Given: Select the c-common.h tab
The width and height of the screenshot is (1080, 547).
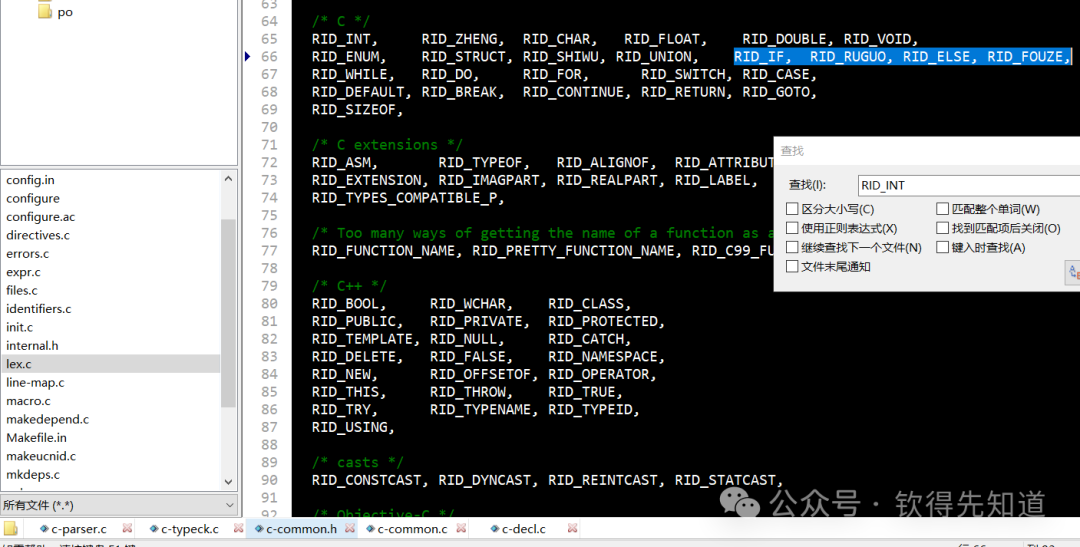Looking at the screenshot, I should pyautogui.click(x=301, y=529).
